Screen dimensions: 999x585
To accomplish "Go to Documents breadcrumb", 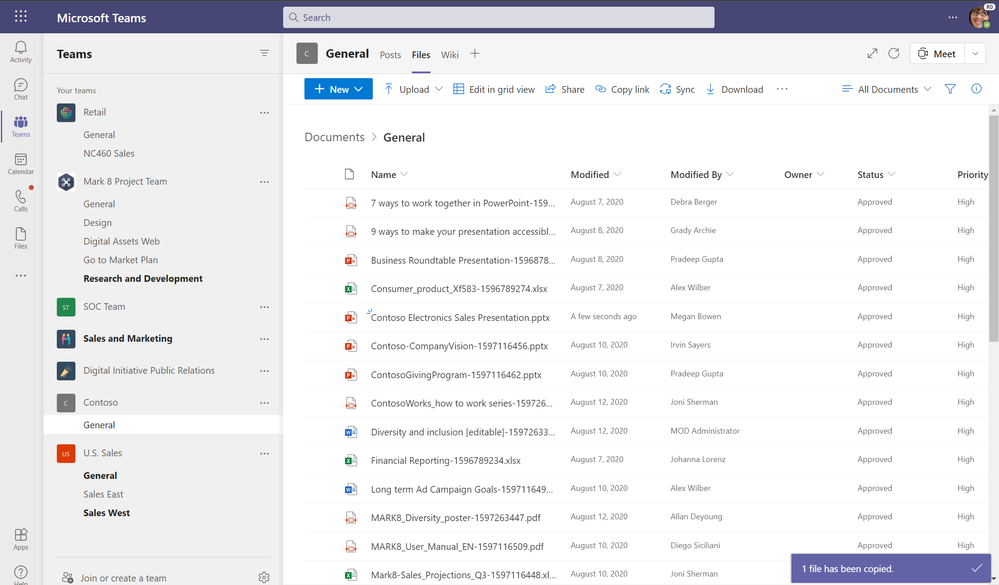I will tap(334, 137).
